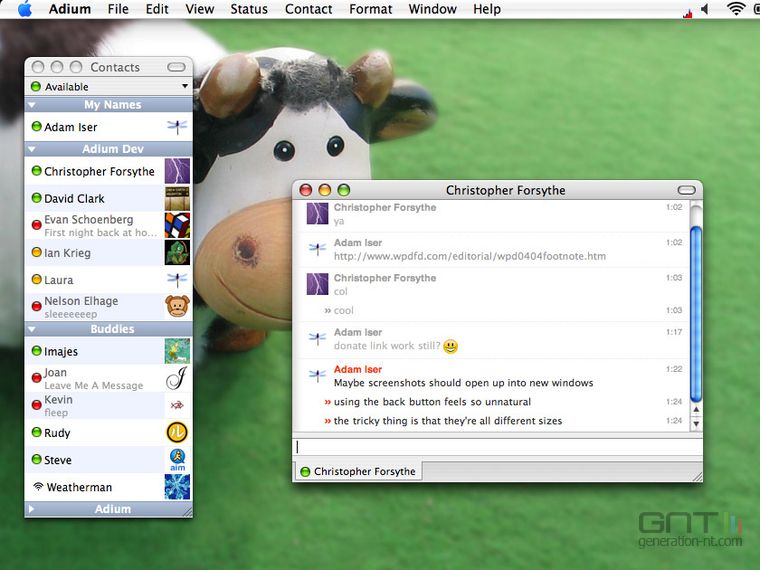760x570 pixels.
Task: Click the message text input field
Action: point(497,447)
